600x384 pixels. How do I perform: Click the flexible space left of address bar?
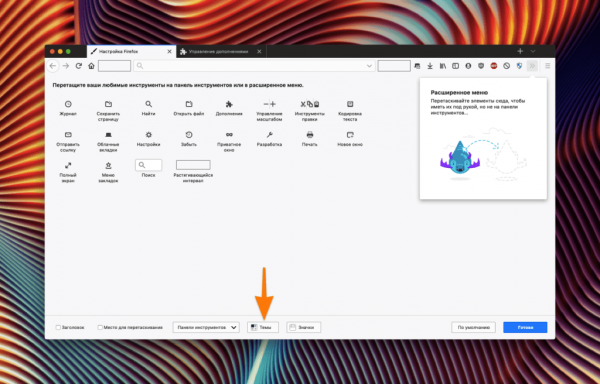(x=114, y=66)
